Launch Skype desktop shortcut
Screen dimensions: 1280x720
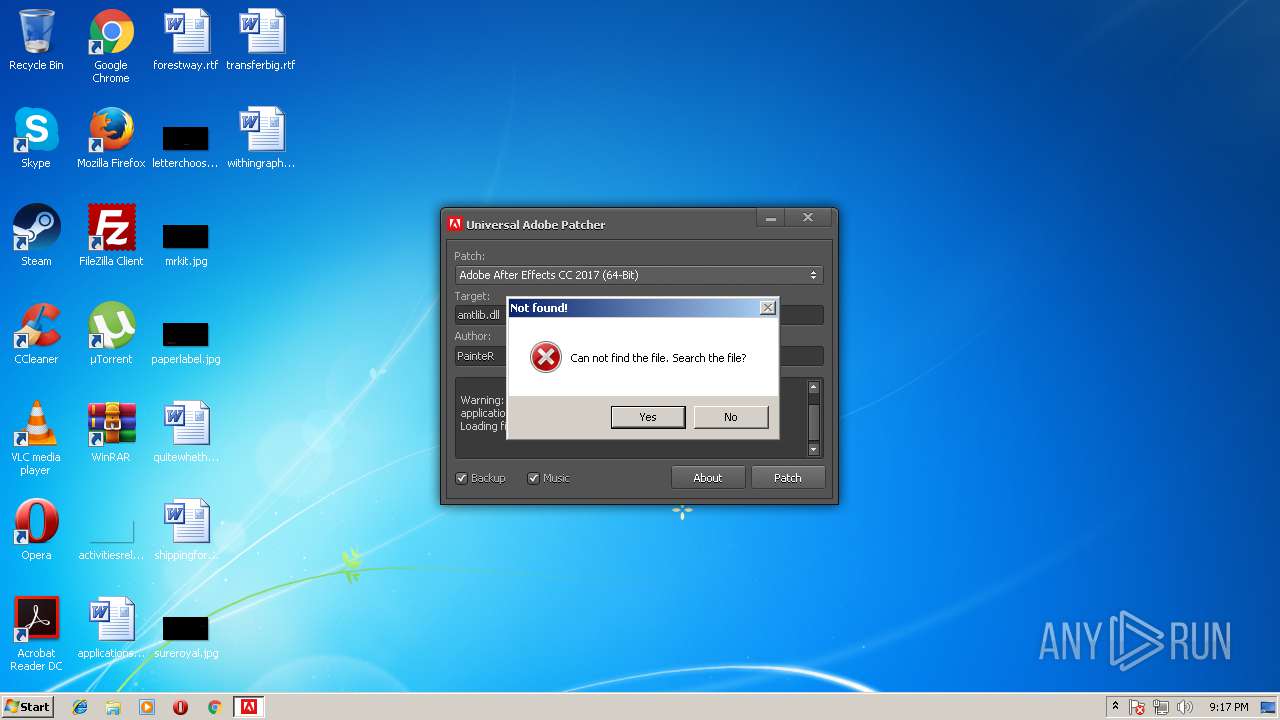click(x=36, y=138)
